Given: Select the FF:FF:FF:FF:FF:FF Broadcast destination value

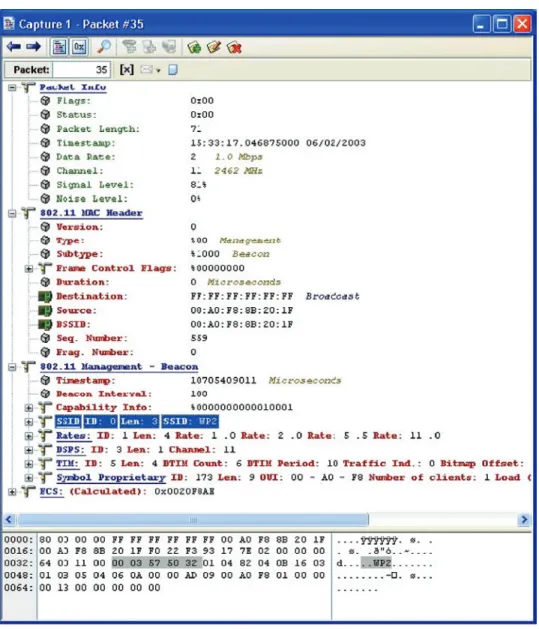Looking at the screenshot, I should [275, 297].
